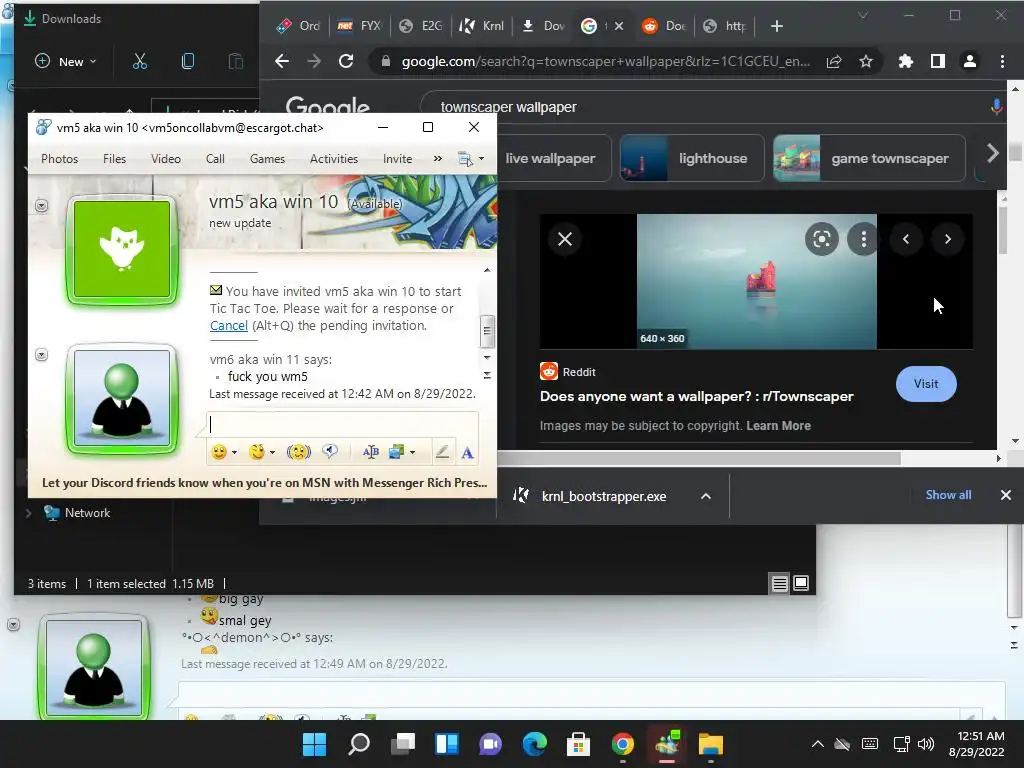The image size is (1024, 768).
Task: Switch to the Krnl Chrome tab
Action: [x=481, y=26]
